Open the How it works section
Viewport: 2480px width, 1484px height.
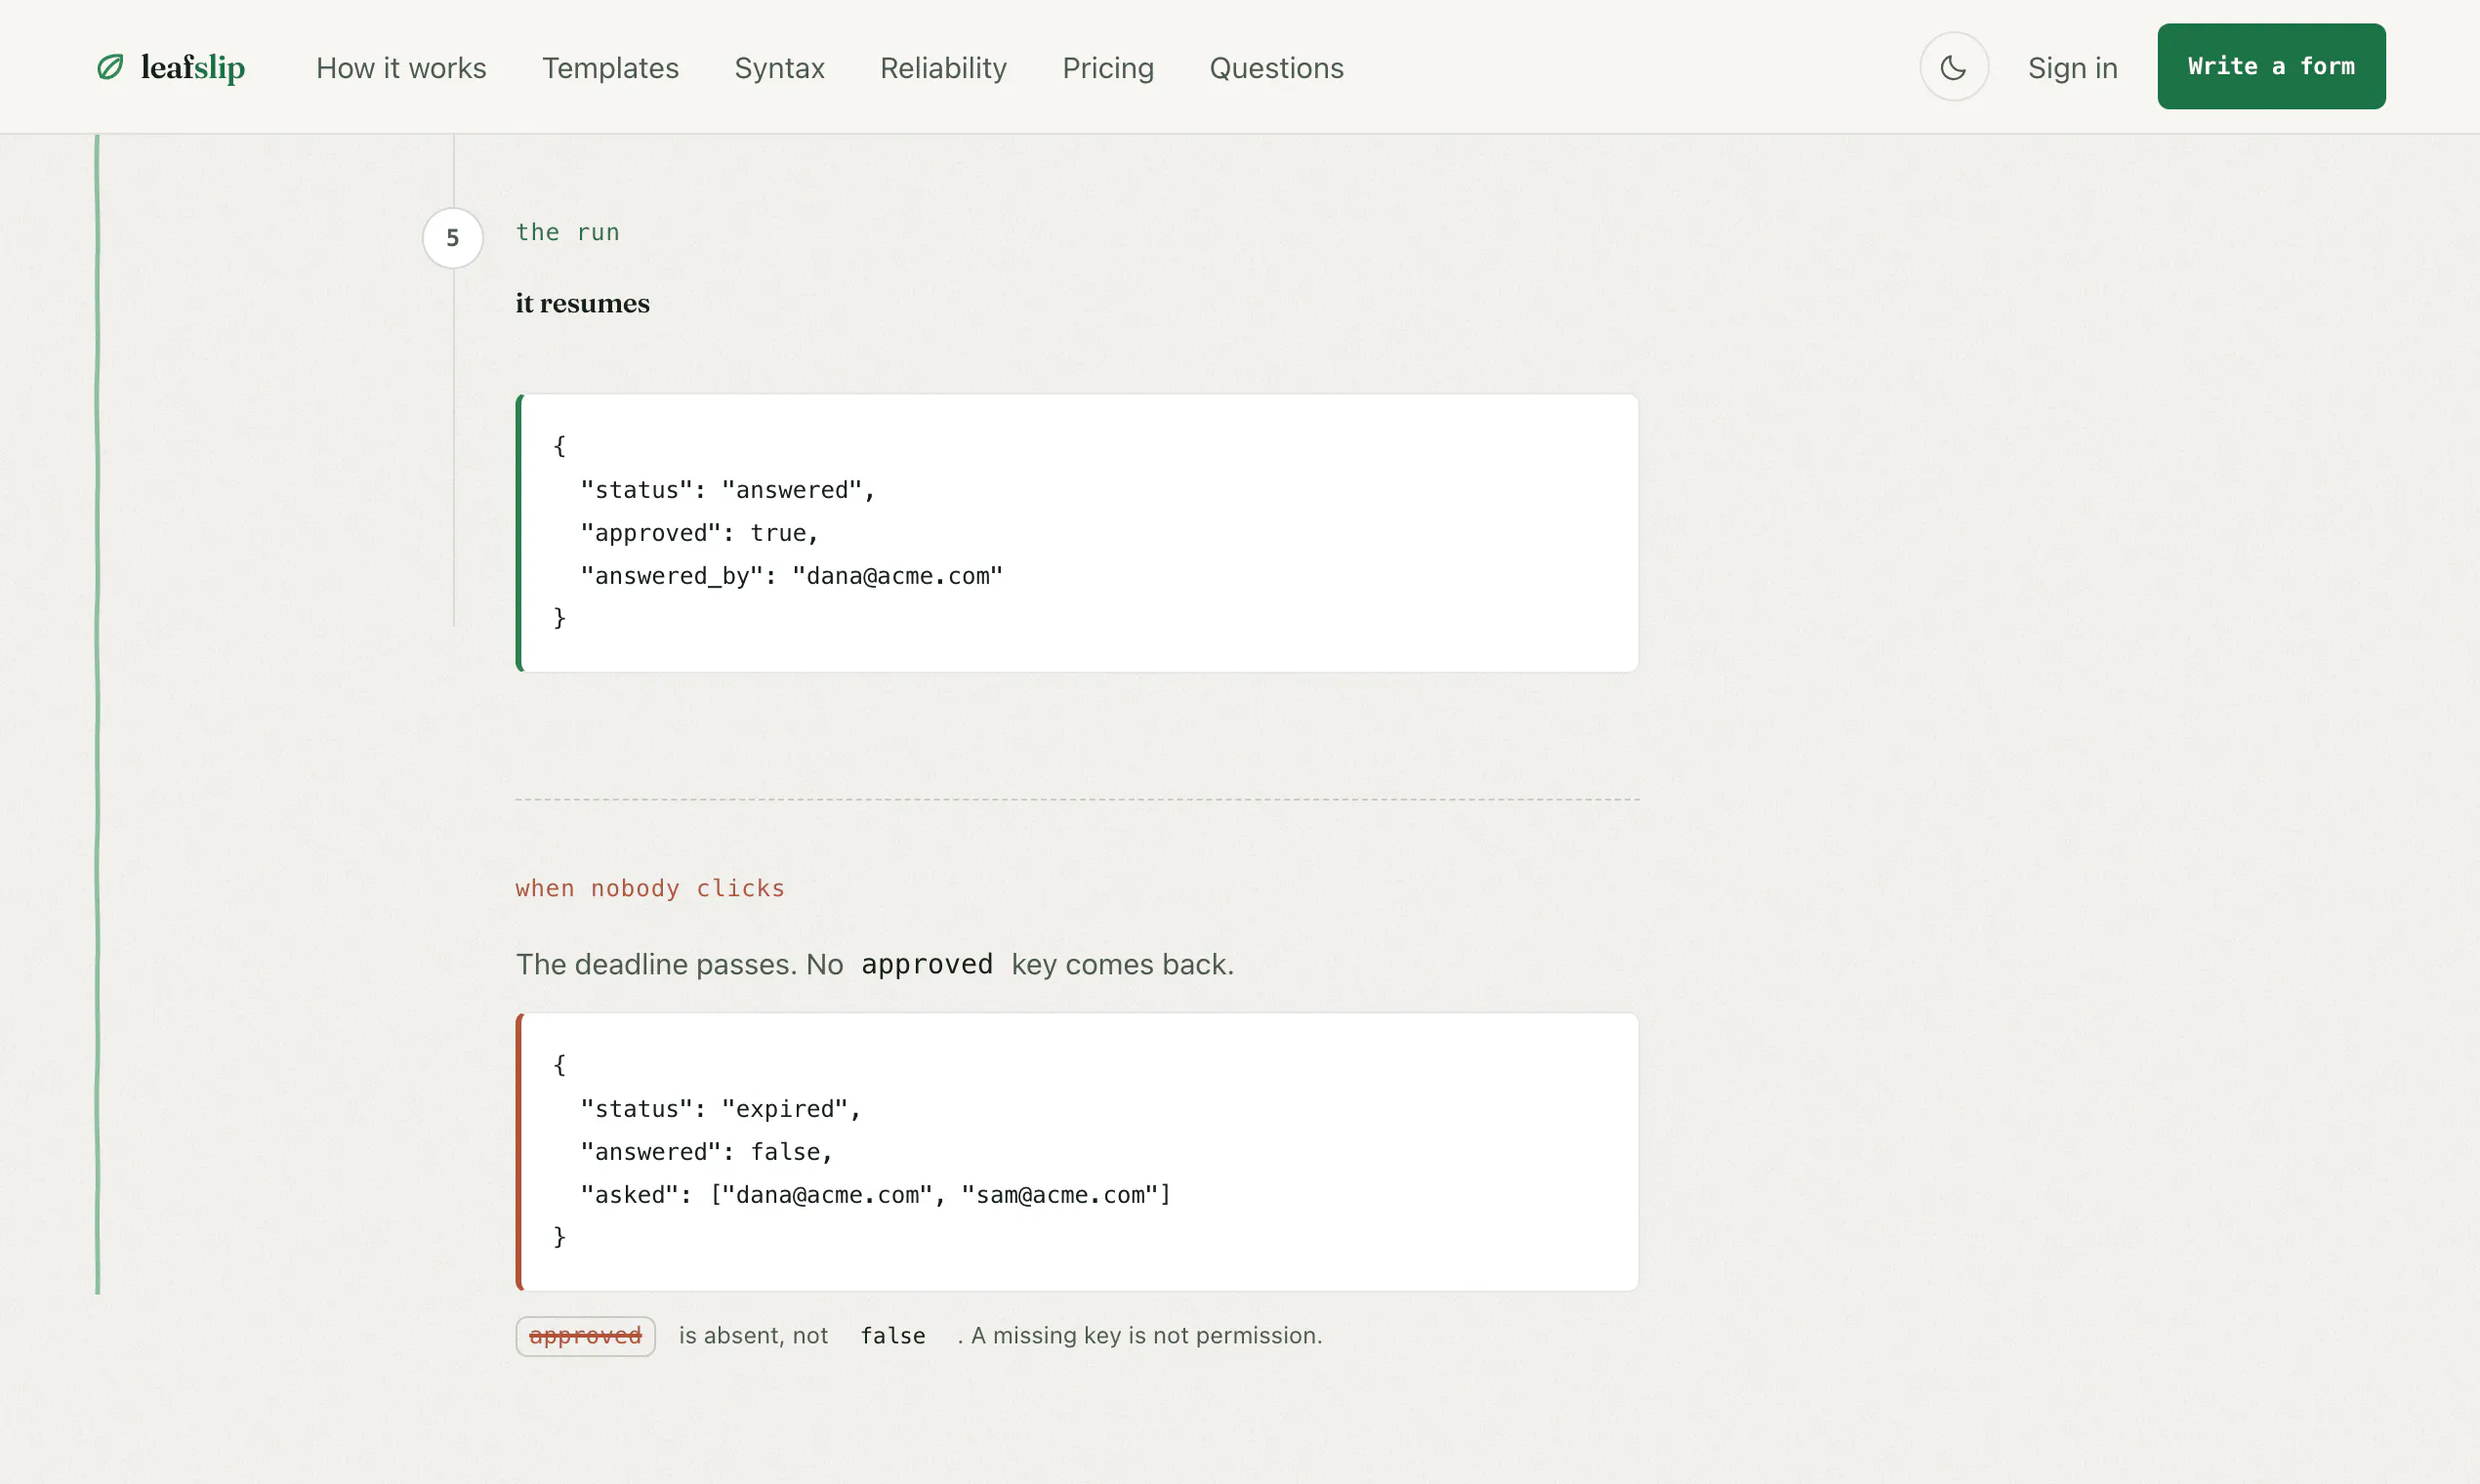401,68
